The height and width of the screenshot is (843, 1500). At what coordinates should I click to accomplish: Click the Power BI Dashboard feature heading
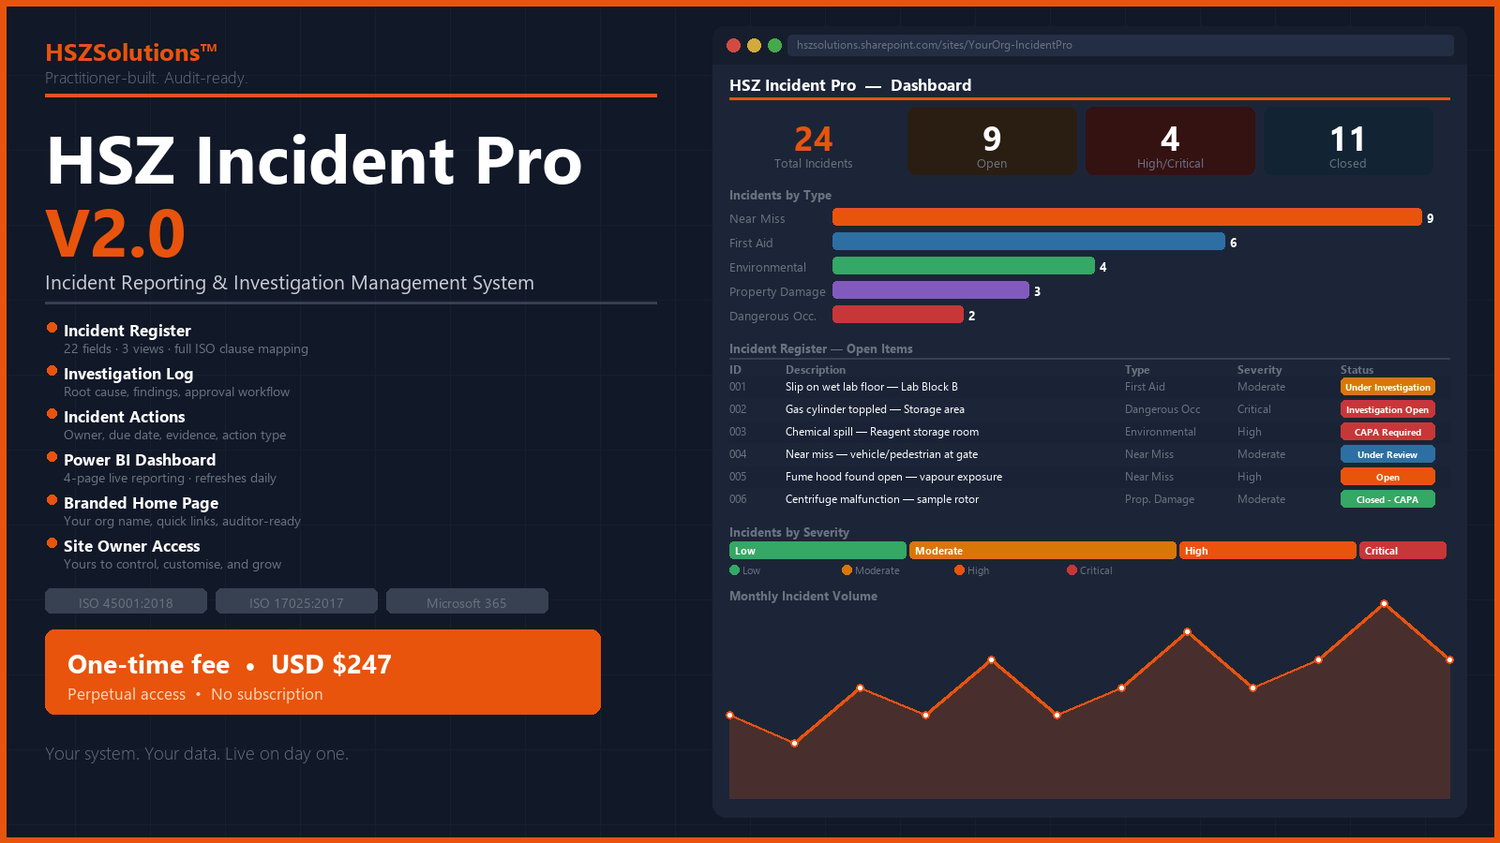[x=140, y=460]
